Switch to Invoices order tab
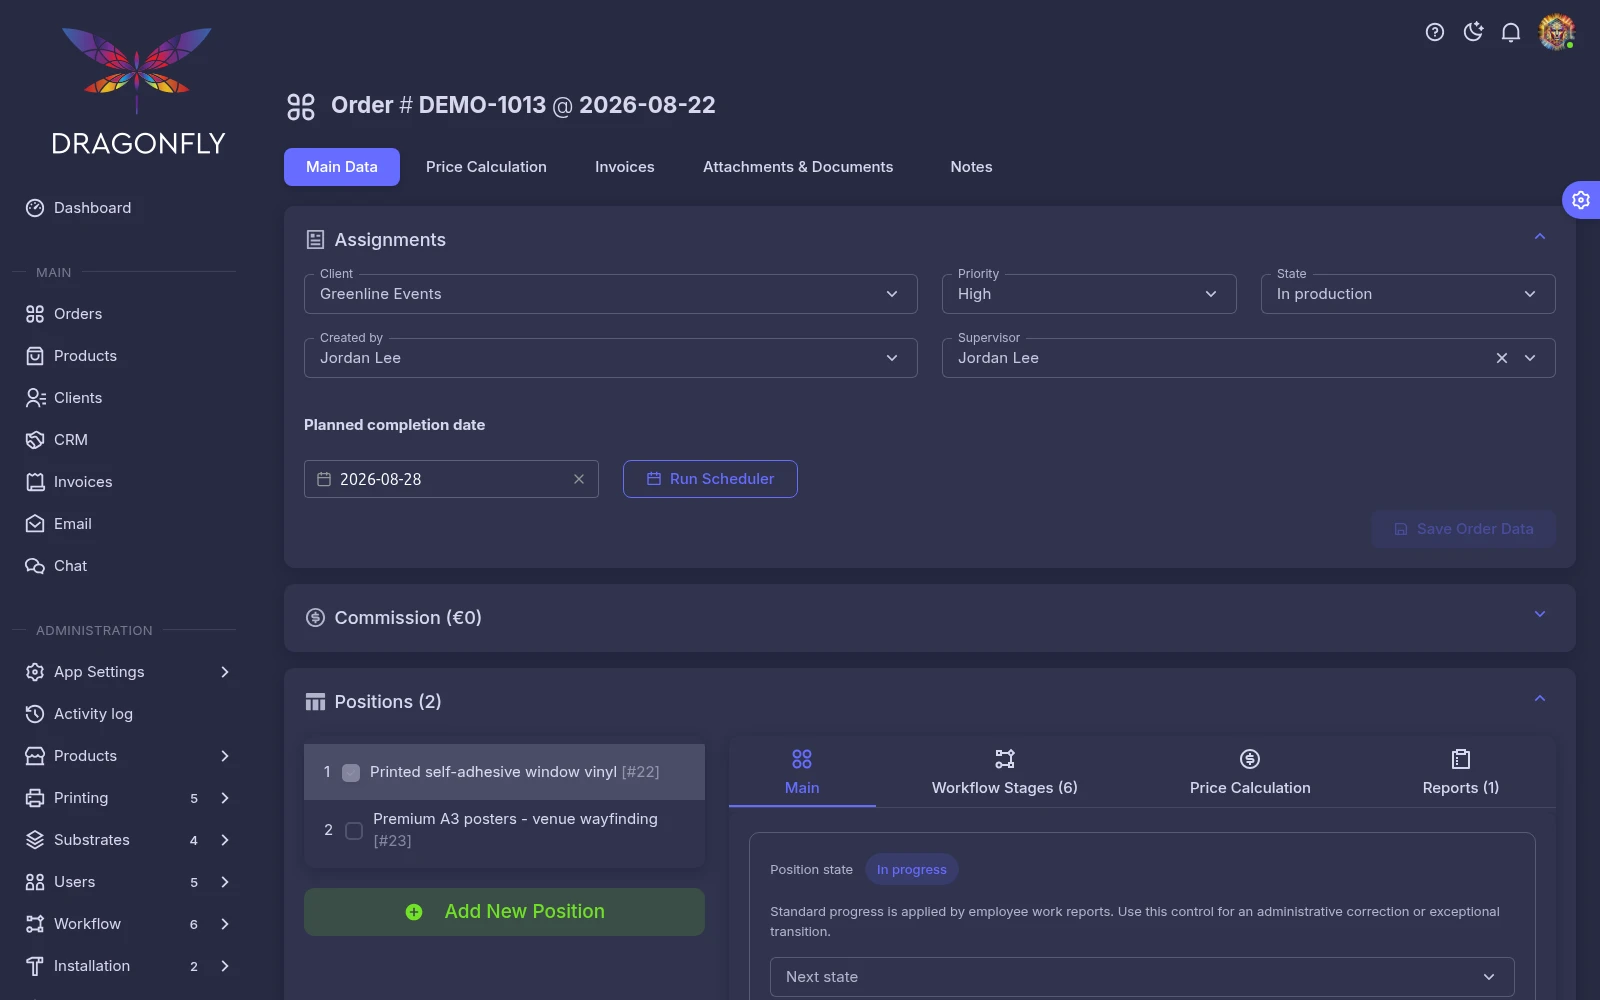Screen dimensions: 1600x1000 625,167
